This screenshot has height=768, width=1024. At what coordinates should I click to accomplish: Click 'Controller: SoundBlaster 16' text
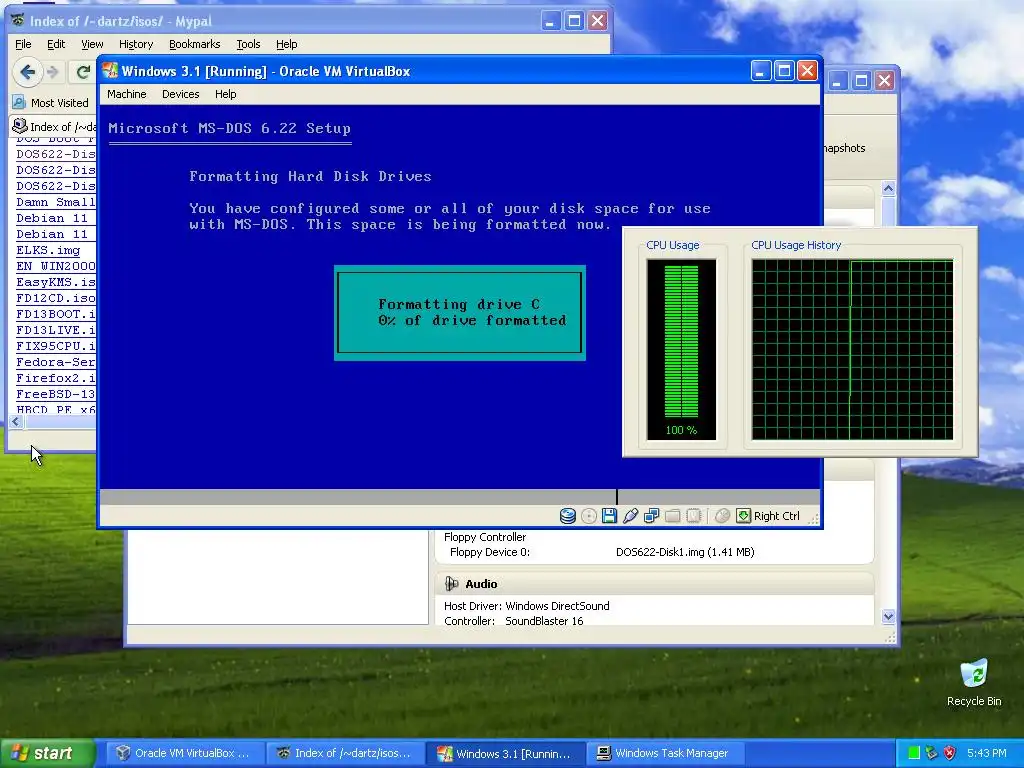pyautogui.click(x=513, y=621)
